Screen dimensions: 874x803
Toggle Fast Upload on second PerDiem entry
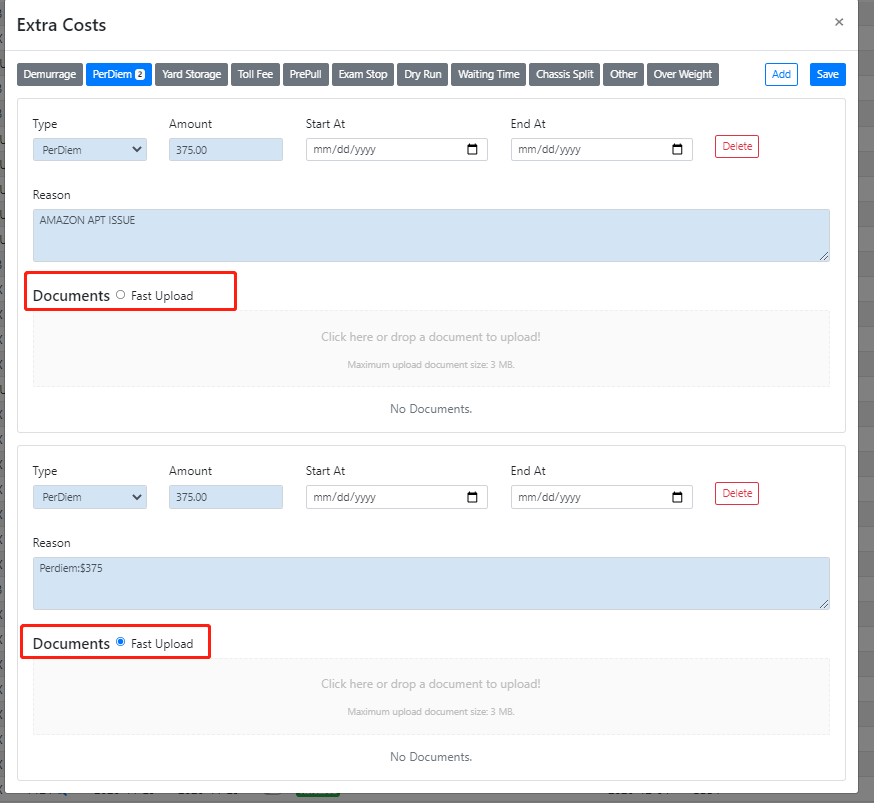coord(121,642)
